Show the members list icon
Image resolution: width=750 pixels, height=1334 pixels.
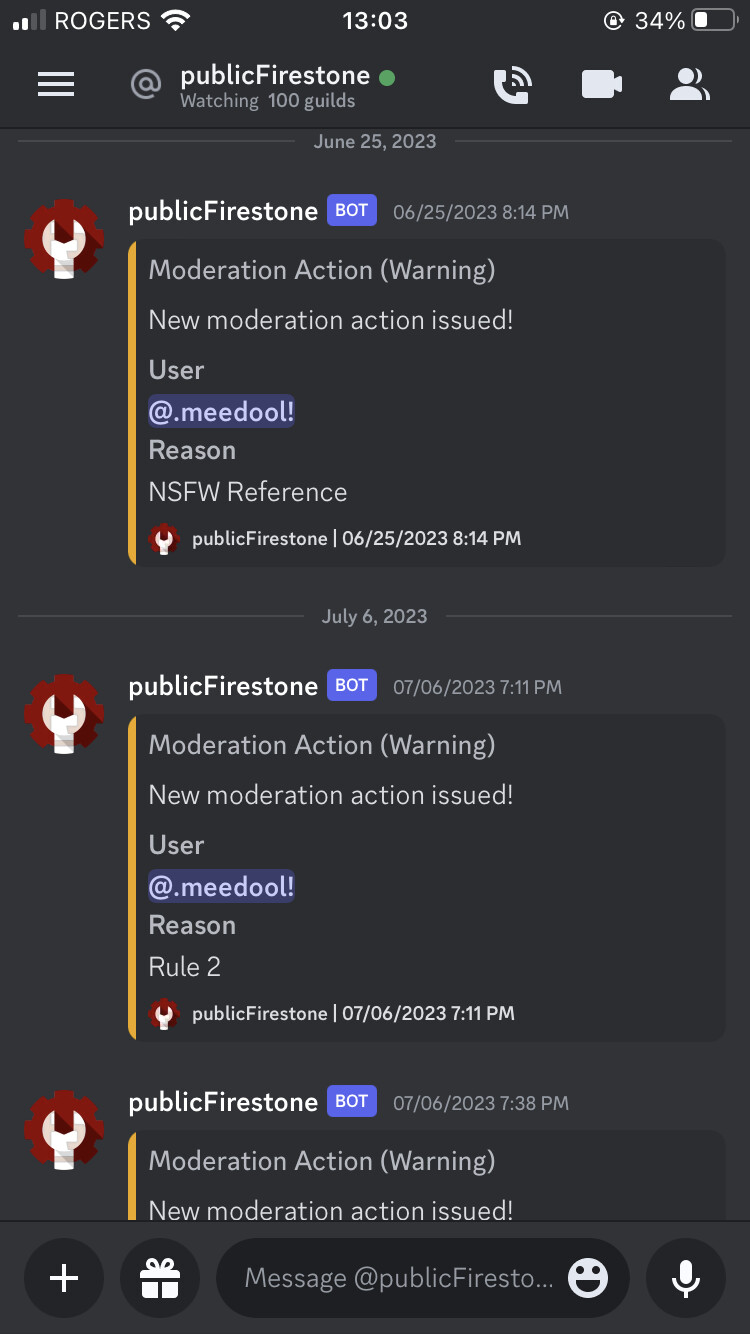689,85
